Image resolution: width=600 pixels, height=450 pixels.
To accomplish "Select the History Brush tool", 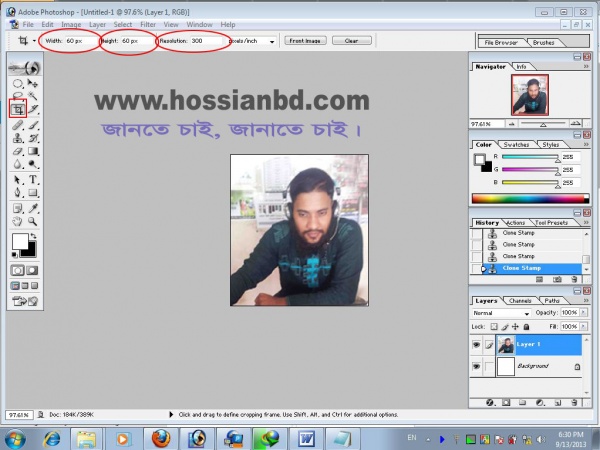I will [x=33, y=138].
